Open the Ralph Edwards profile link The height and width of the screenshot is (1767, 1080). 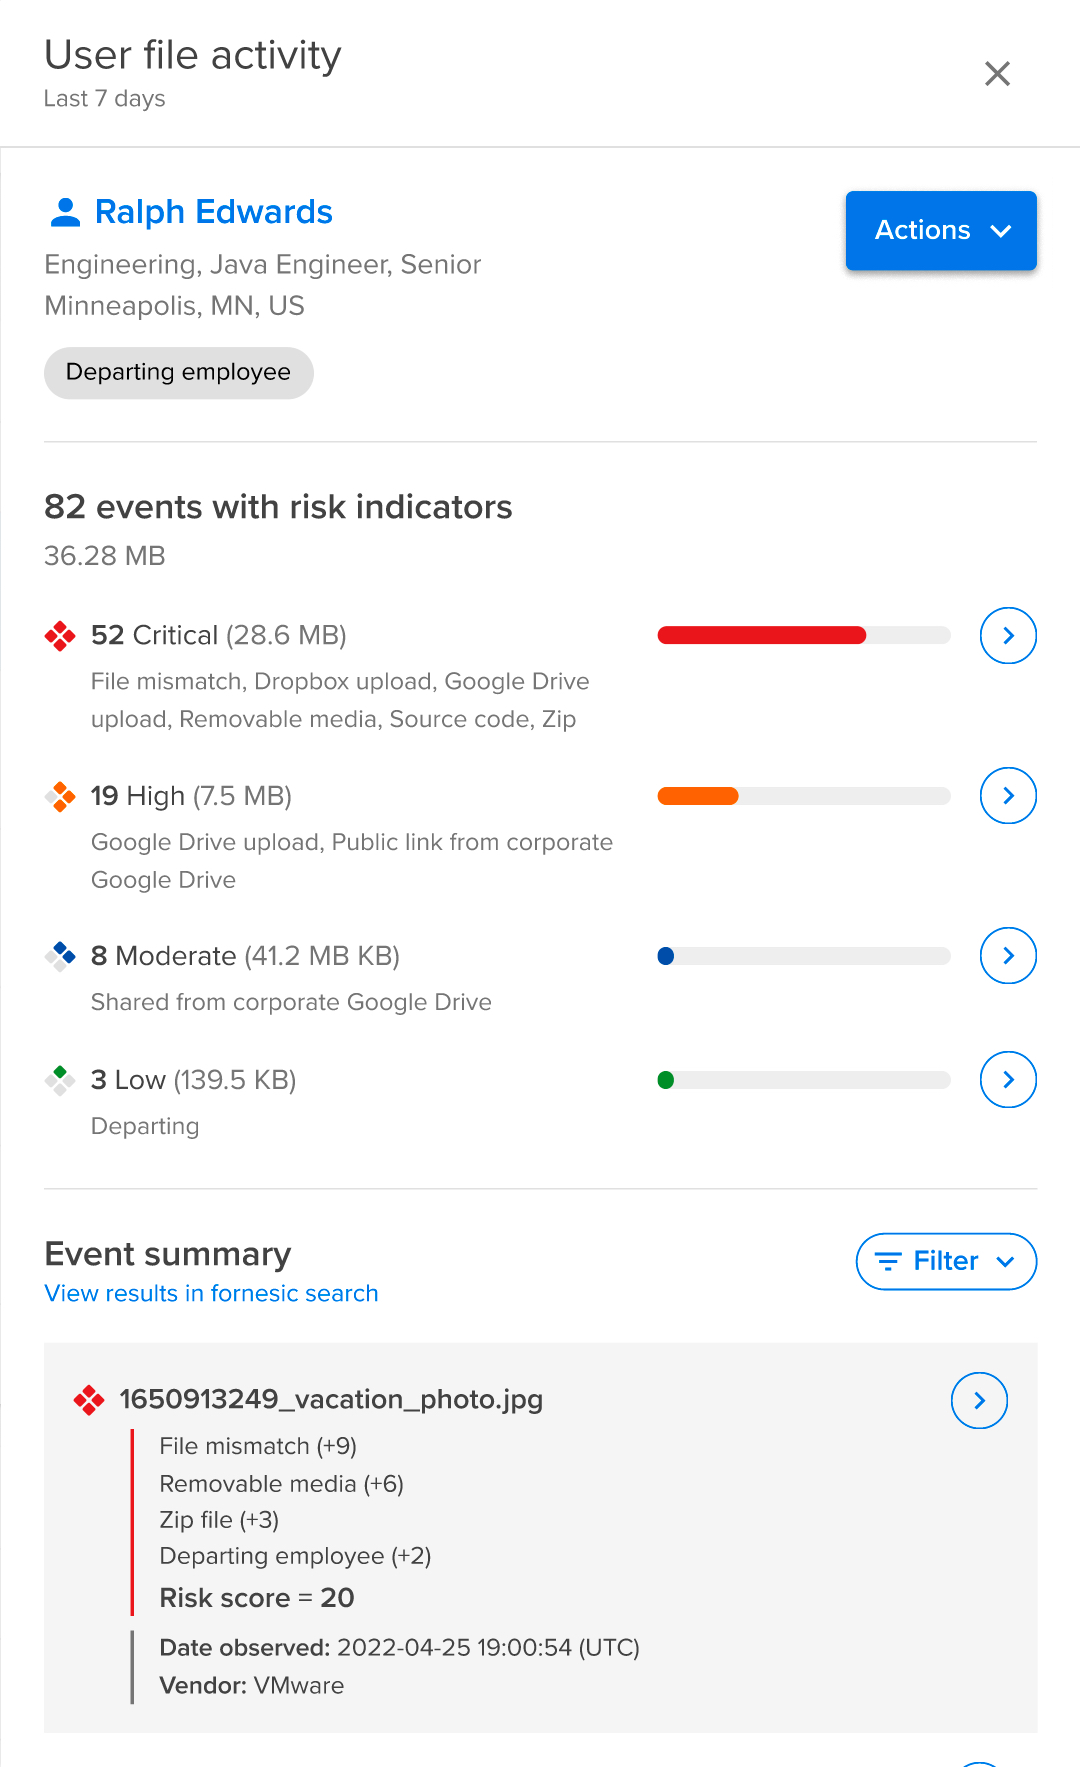coord(213,212)
